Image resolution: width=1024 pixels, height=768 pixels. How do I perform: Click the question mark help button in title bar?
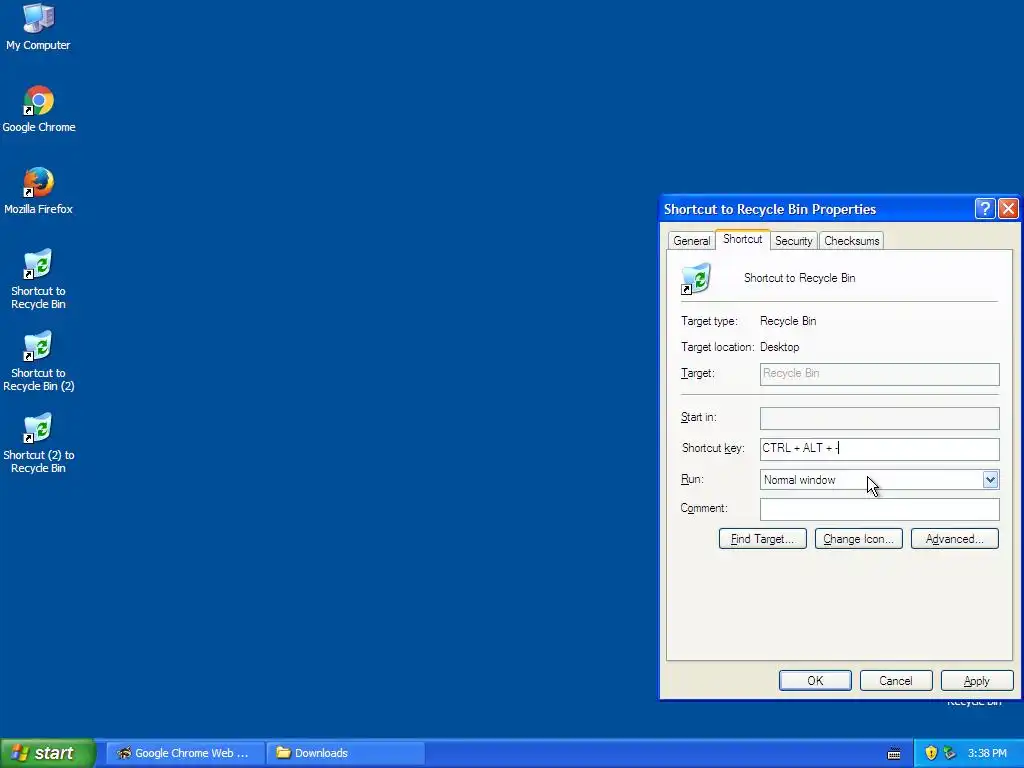click(985, 208)
